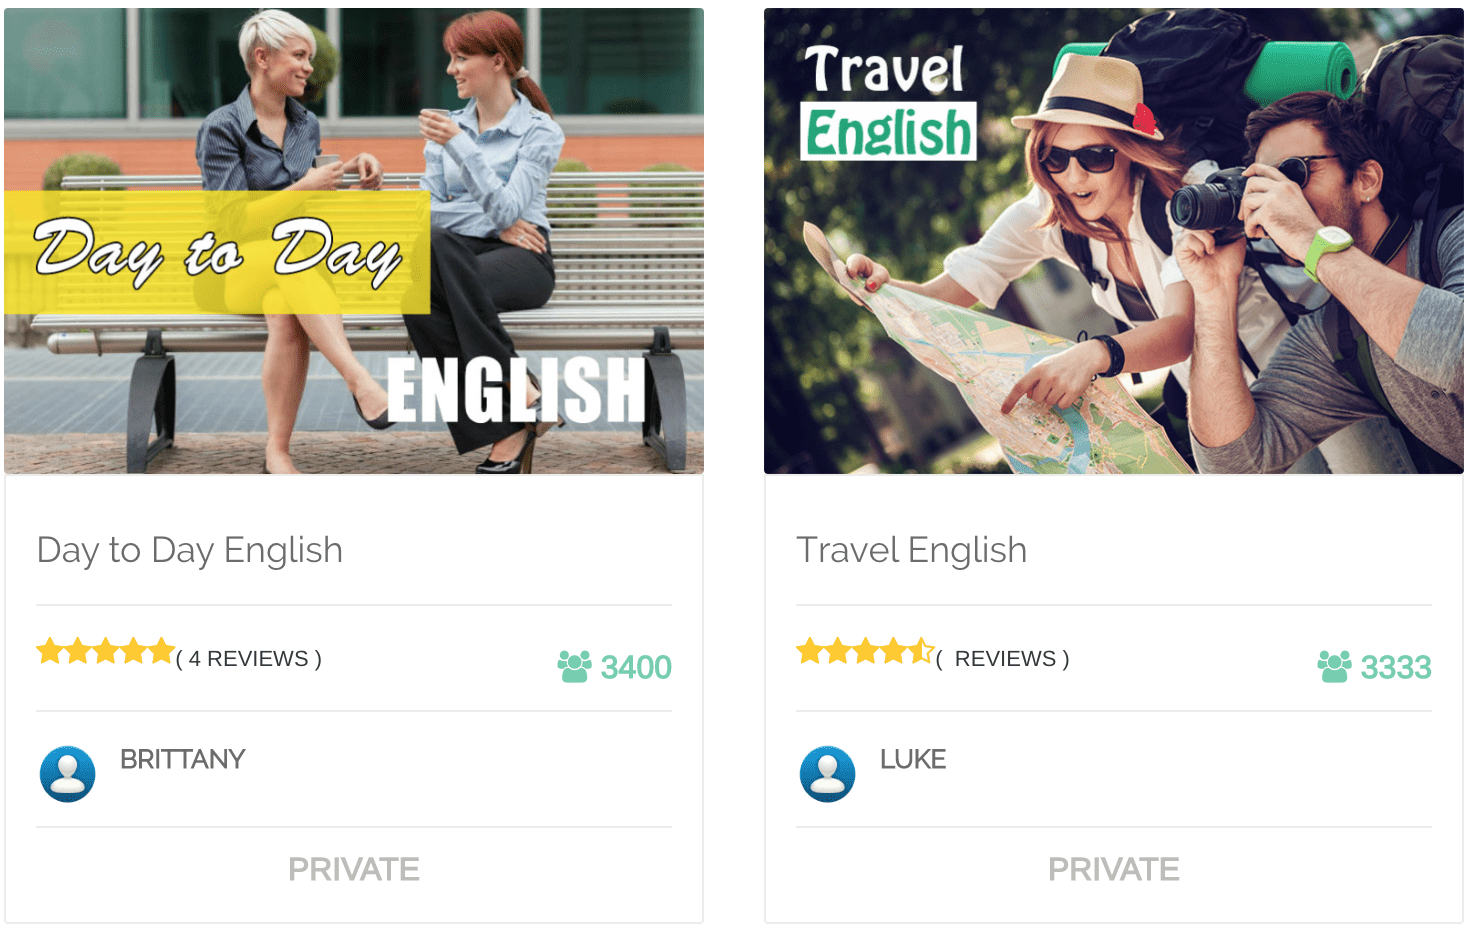Open the Travel English course thumbnail

[x=1114, y=241]
